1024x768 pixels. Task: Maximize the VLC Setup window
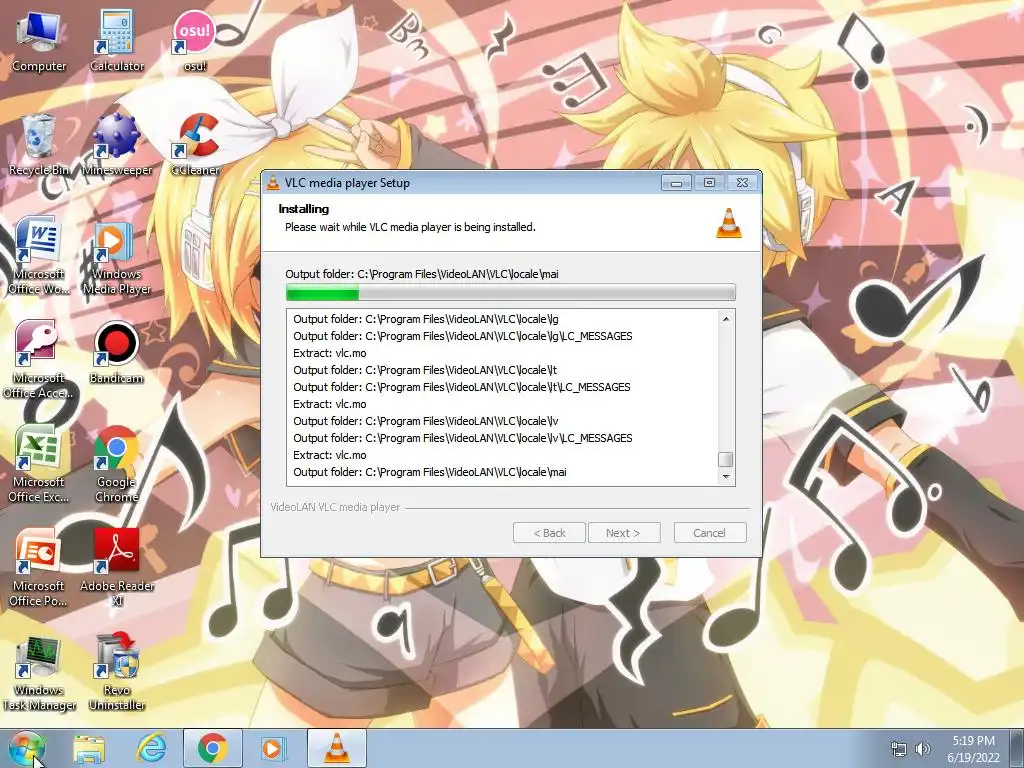pyautogui.click(x=709, y=183)
